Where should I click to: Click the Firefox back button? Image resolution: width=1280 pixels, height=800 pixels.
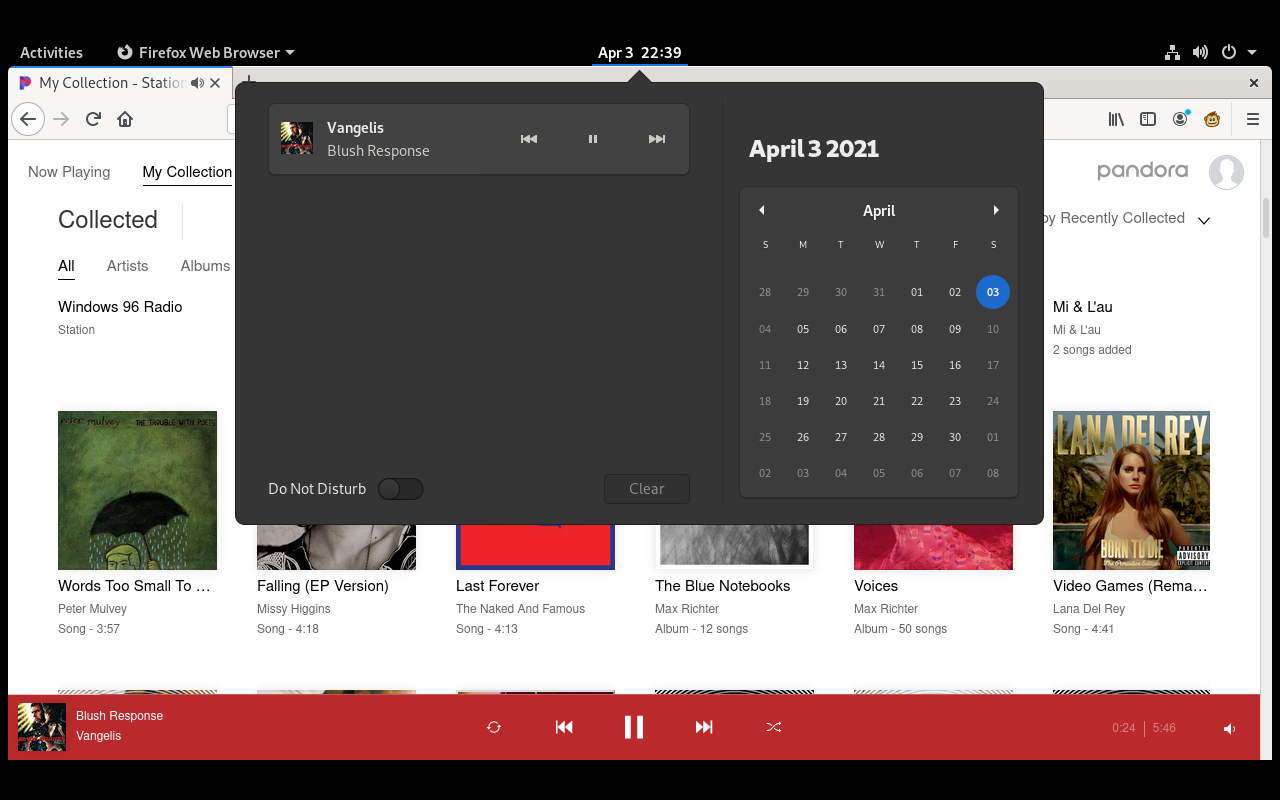click(28, 119)
